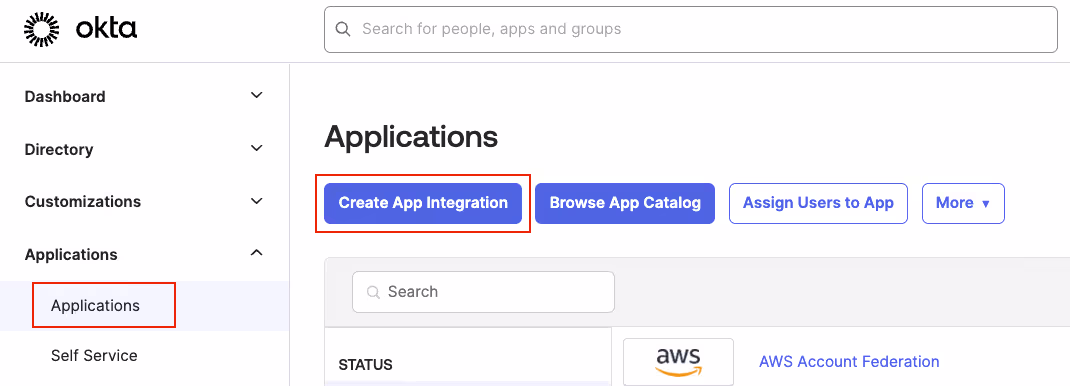Click the Okta sunburst logo icon
The width and height of the screenshot is (1070, 386).
pyautogui.click(x=42, y=29)
